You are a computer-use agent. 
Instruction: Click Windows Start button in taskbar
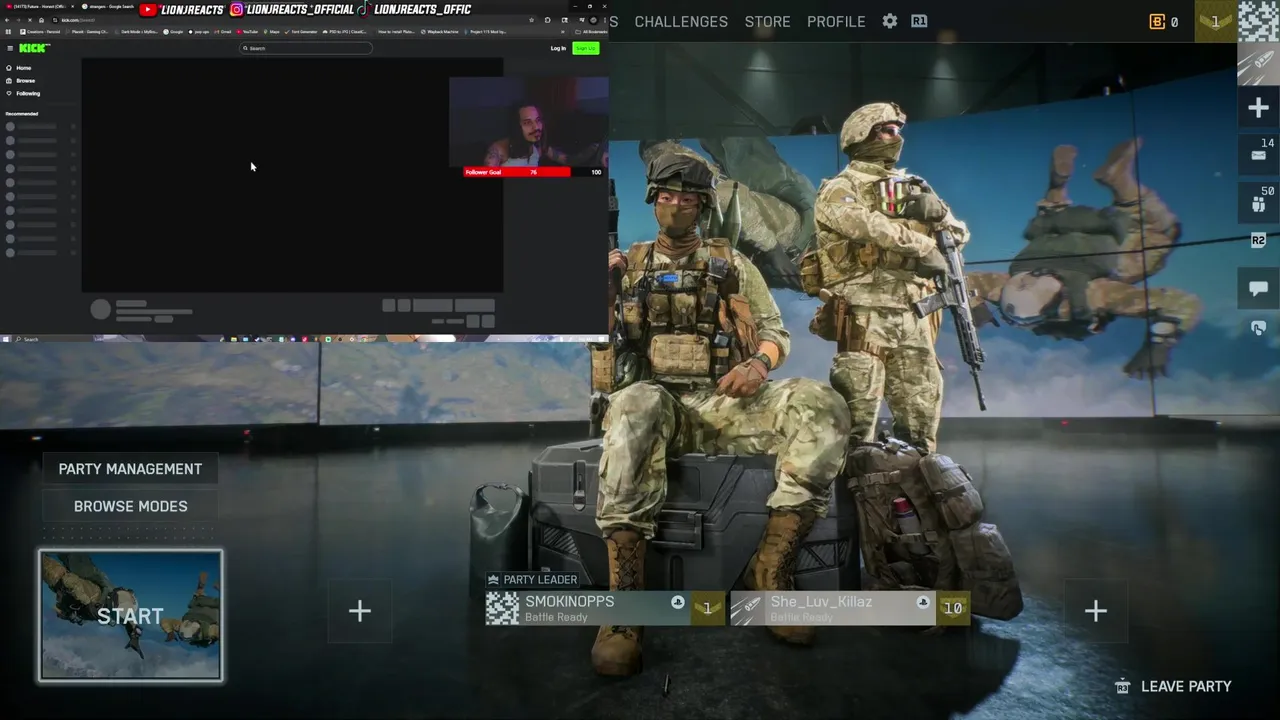[x=5, y=339]
